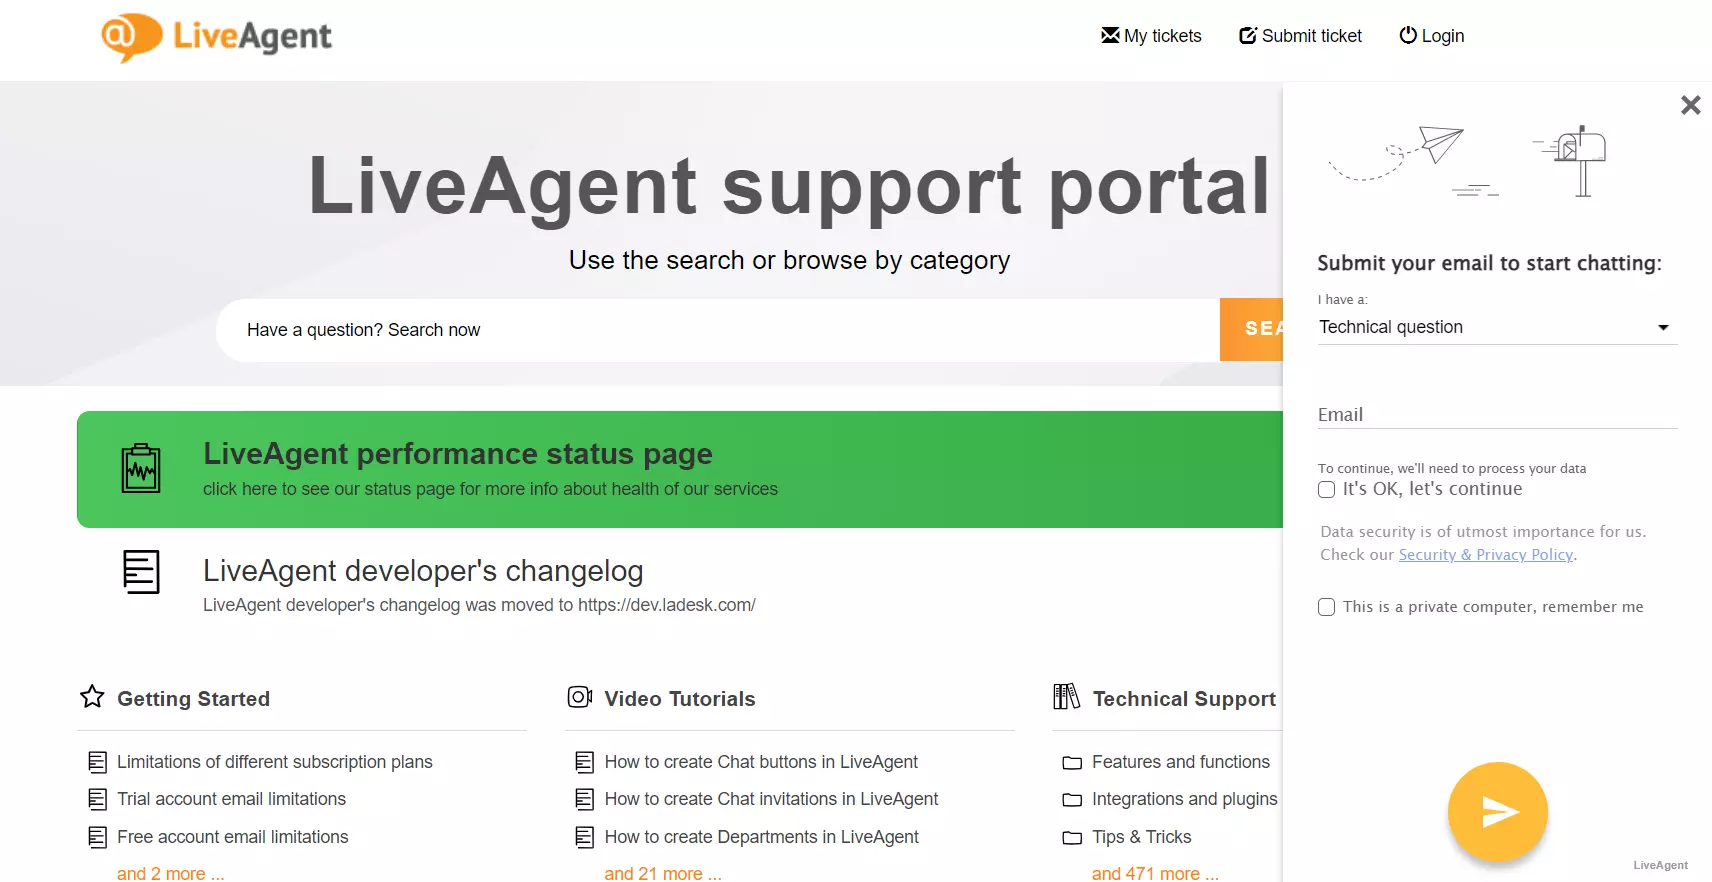Click the Email input field
The height and width of the screenshot is (882, 1712).
click(x=1496, y=415)
